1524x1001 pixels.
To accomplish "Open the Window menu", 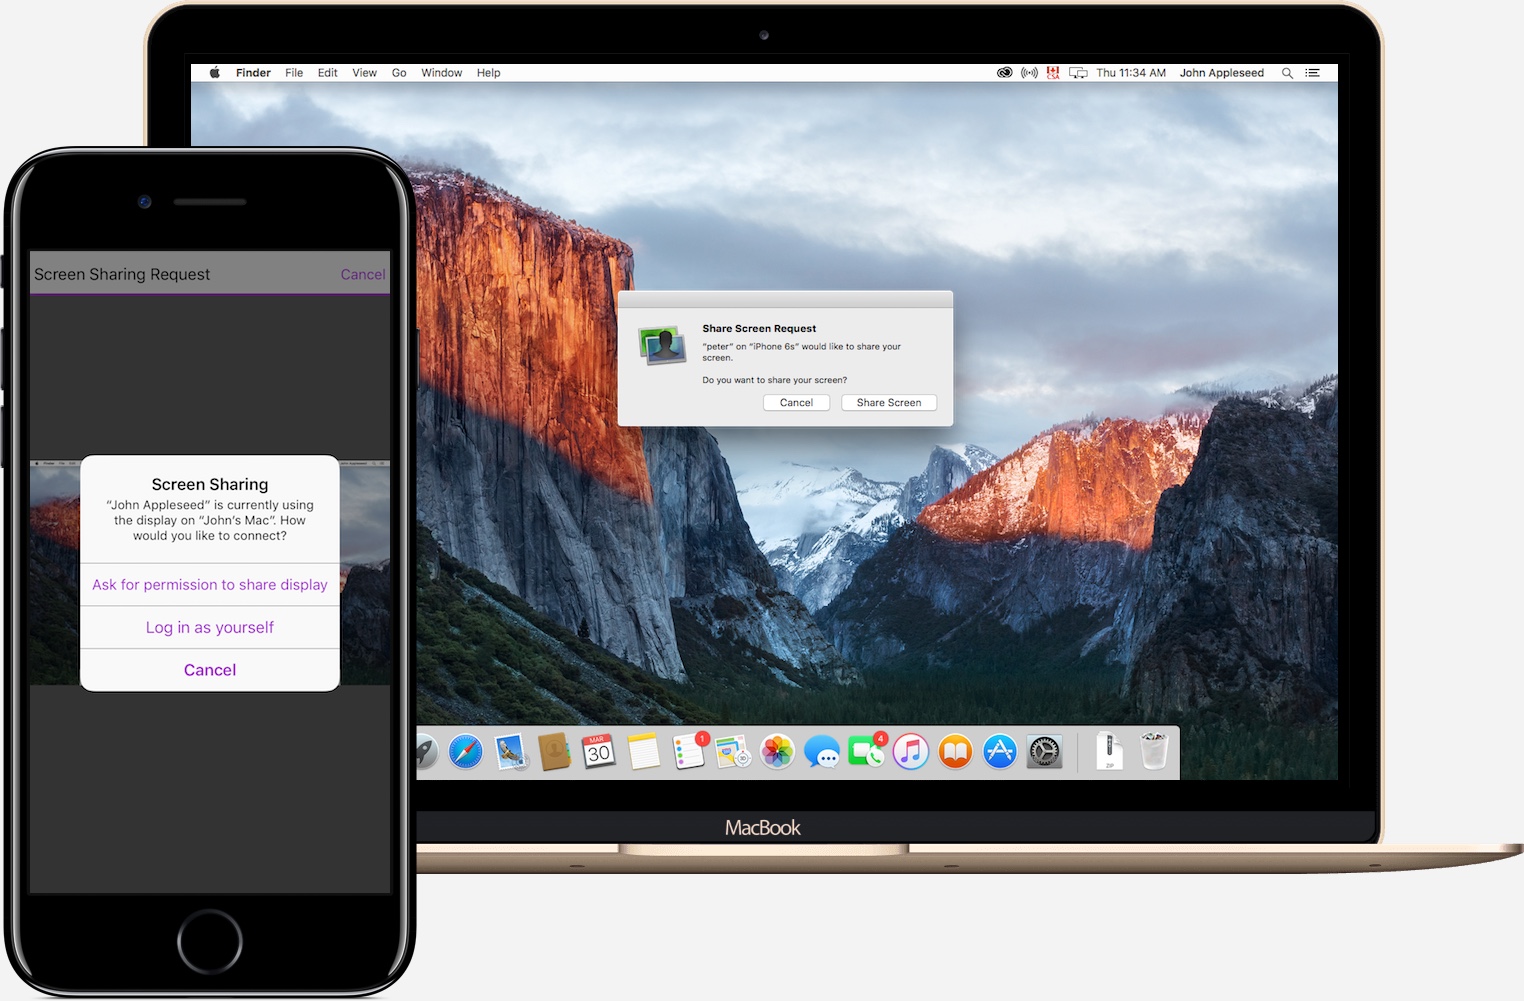I will [x=441, y=73].
